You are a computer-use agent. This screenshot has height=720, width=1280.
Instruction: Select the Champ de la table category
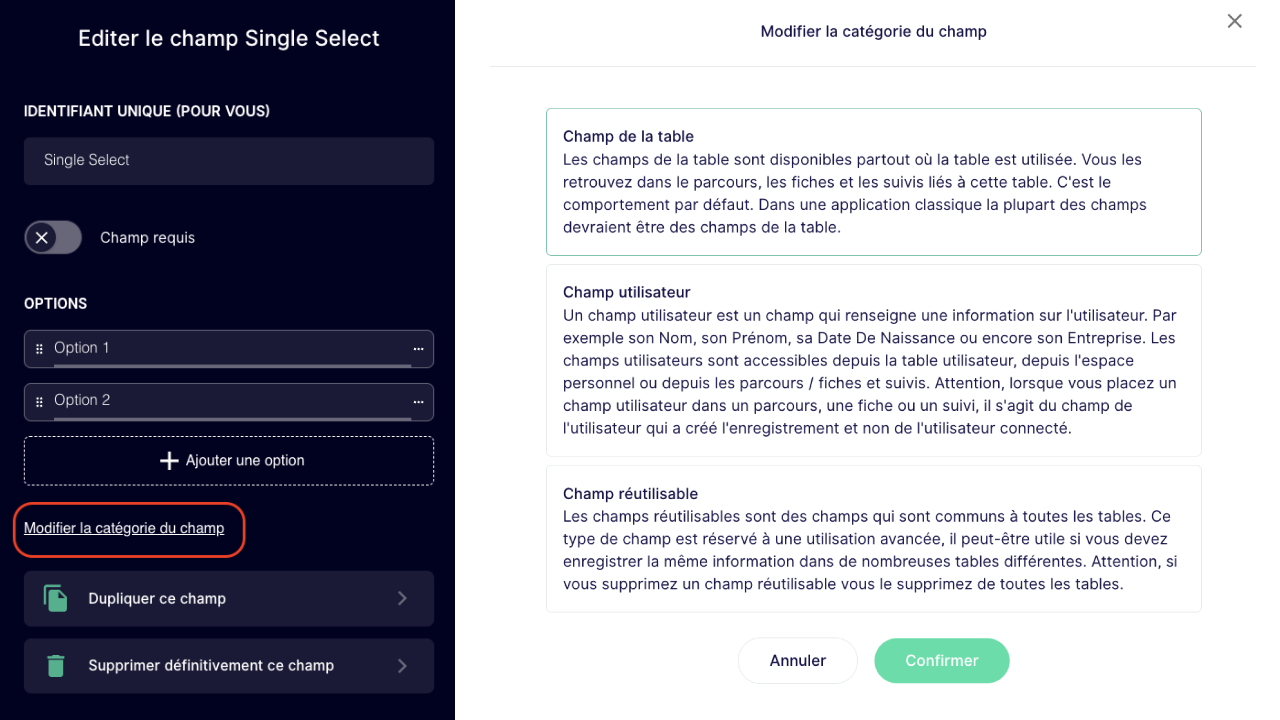(x=874, y=182)
